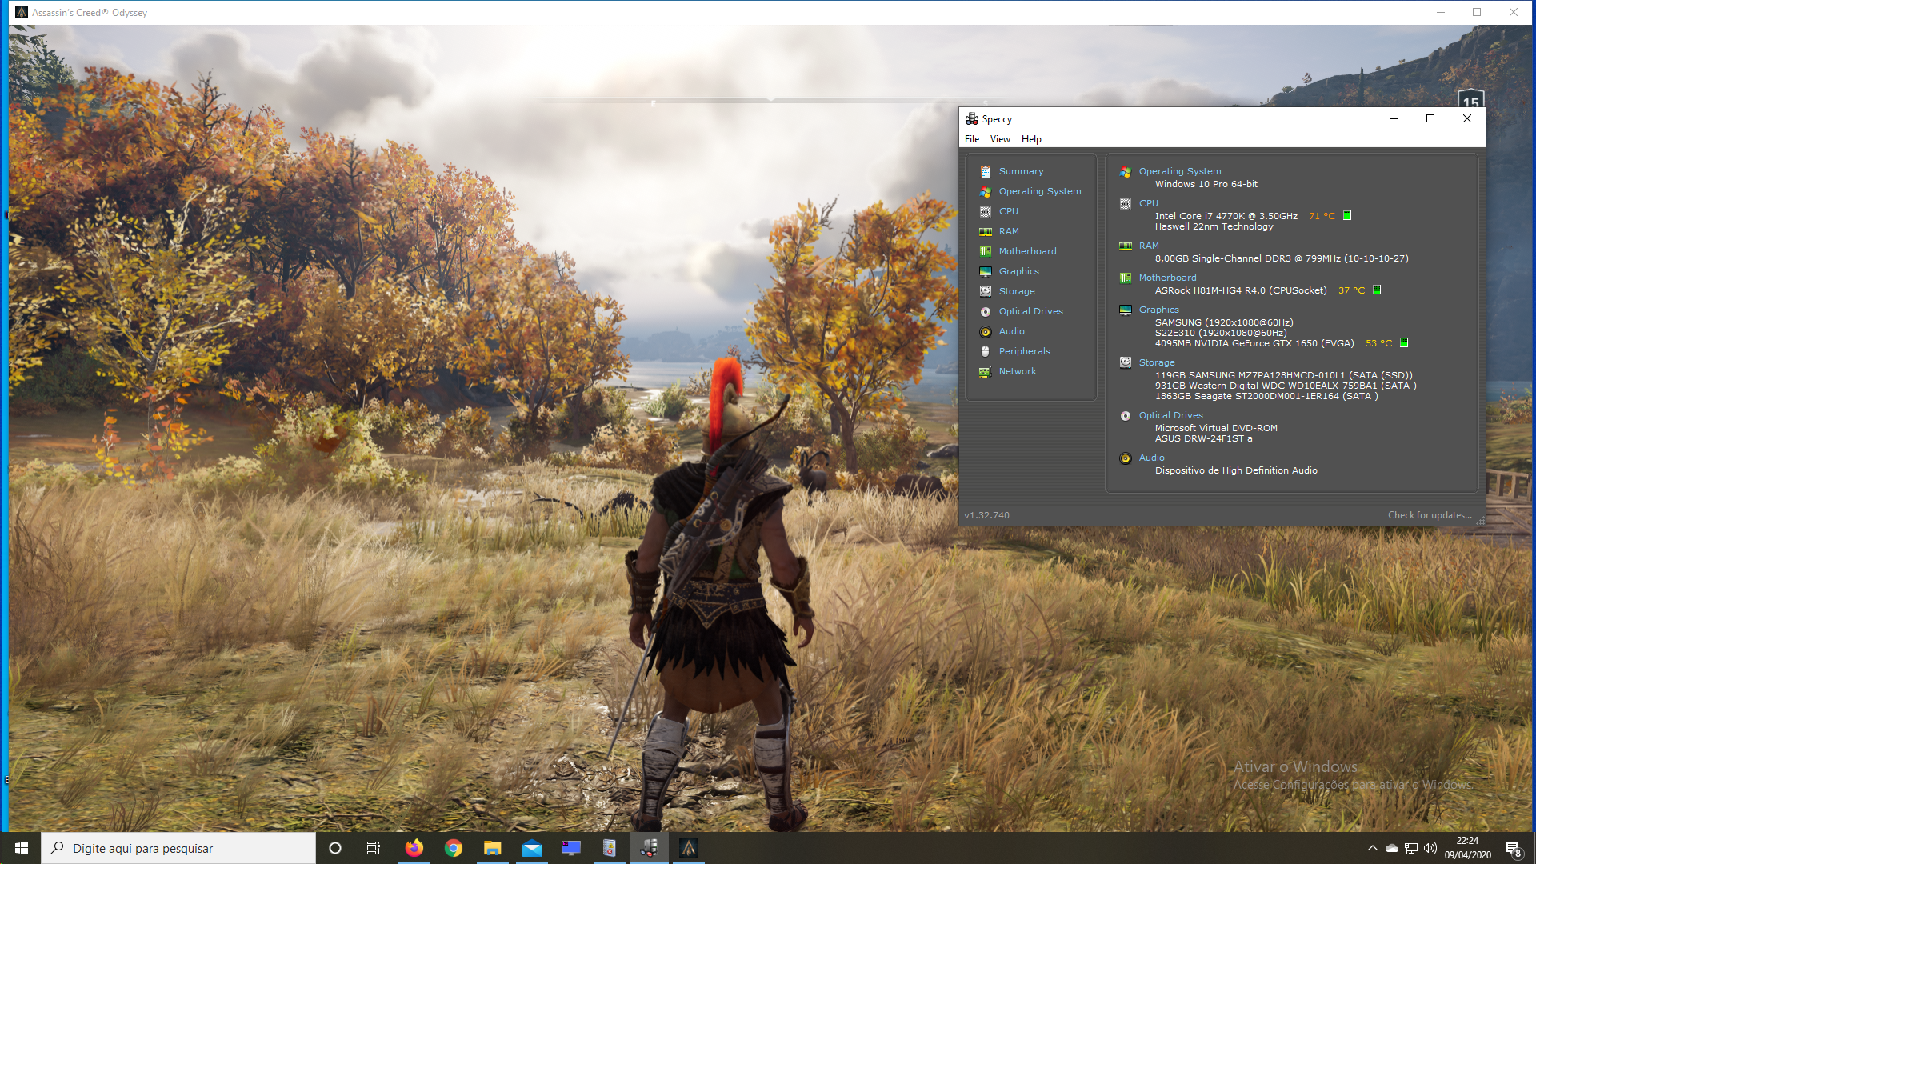Show hidden system tray icons
Screen dimensions: 1920x1080
1372,848
